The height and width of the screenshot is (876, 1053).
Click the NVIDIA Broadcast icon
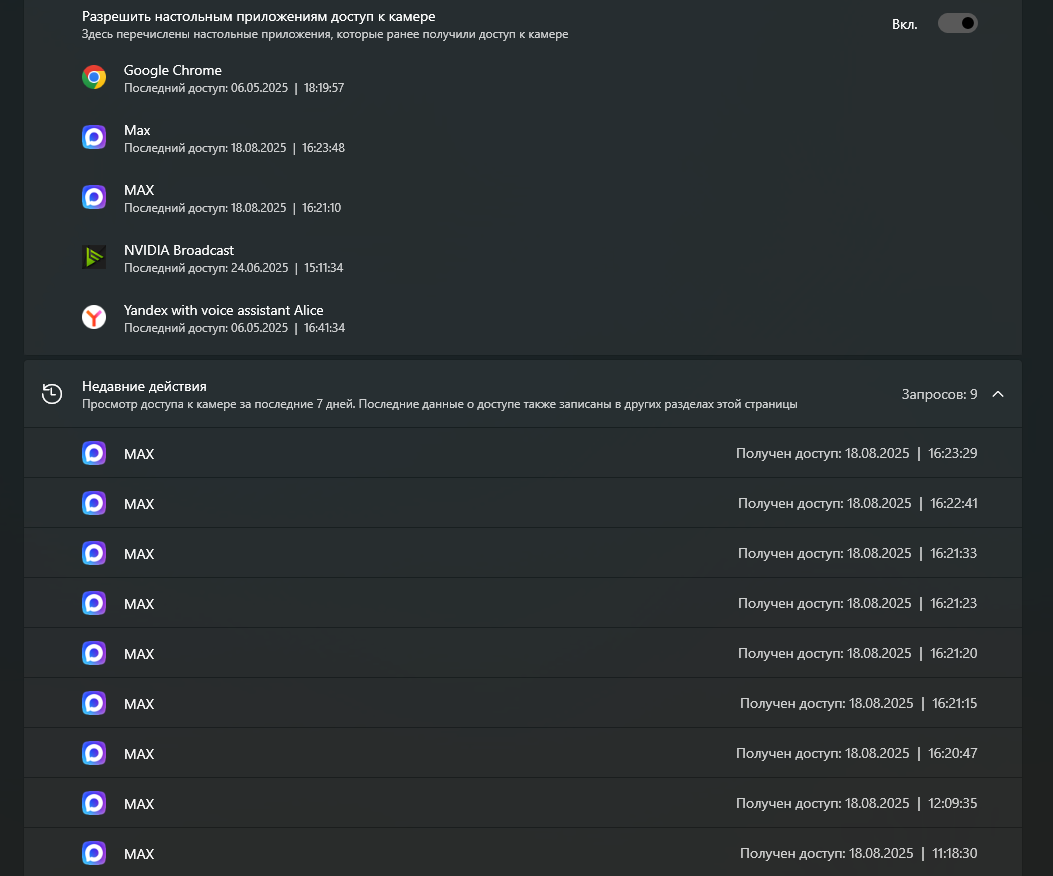tap(94, 258)
